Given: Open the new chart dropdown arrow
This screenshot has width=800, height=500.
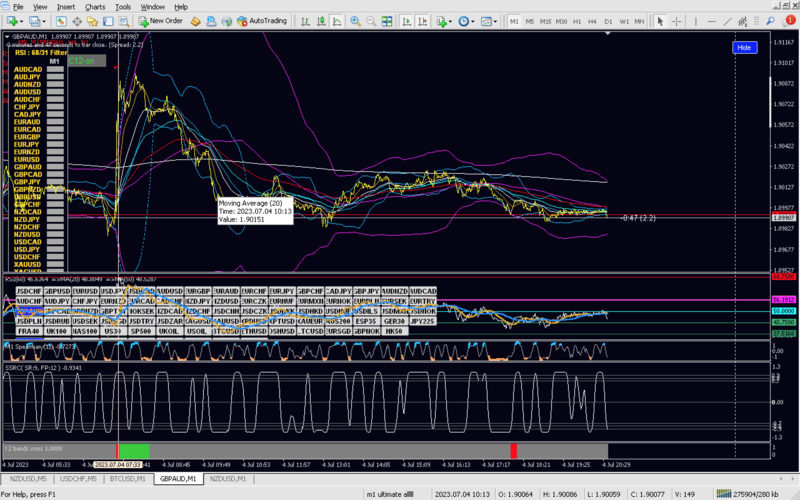Looking at the screenshot, I should [21, 20].
